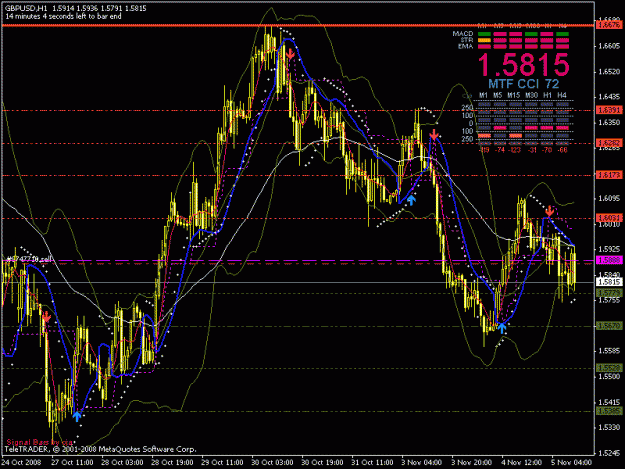Click the orange STR bar in the M1 column
The height and width of the screenshot is (469, 625).
[484, 40]
